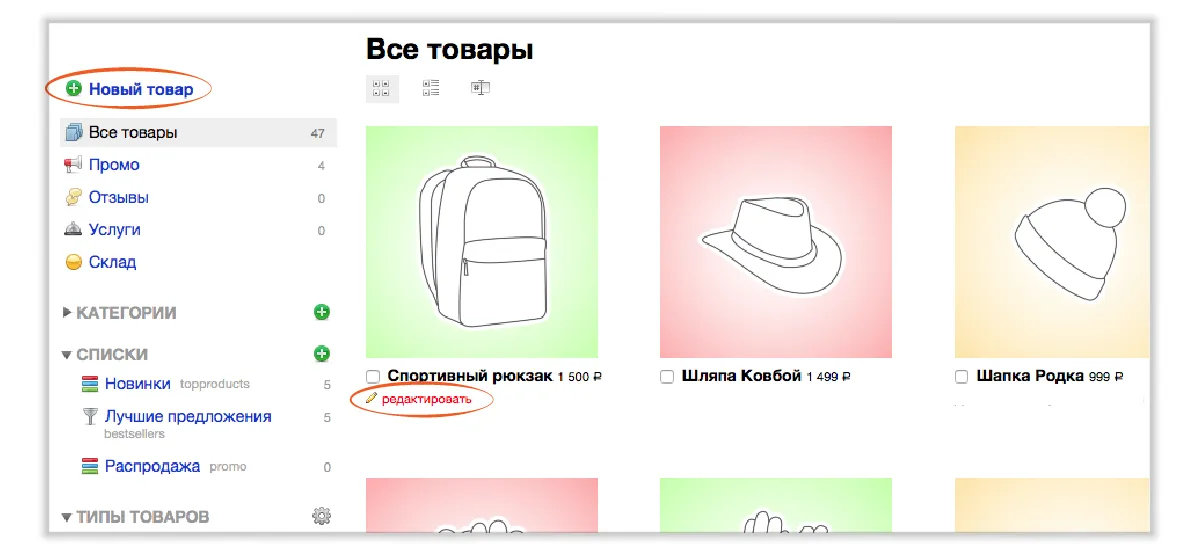Add a new category with green plus

321,312
